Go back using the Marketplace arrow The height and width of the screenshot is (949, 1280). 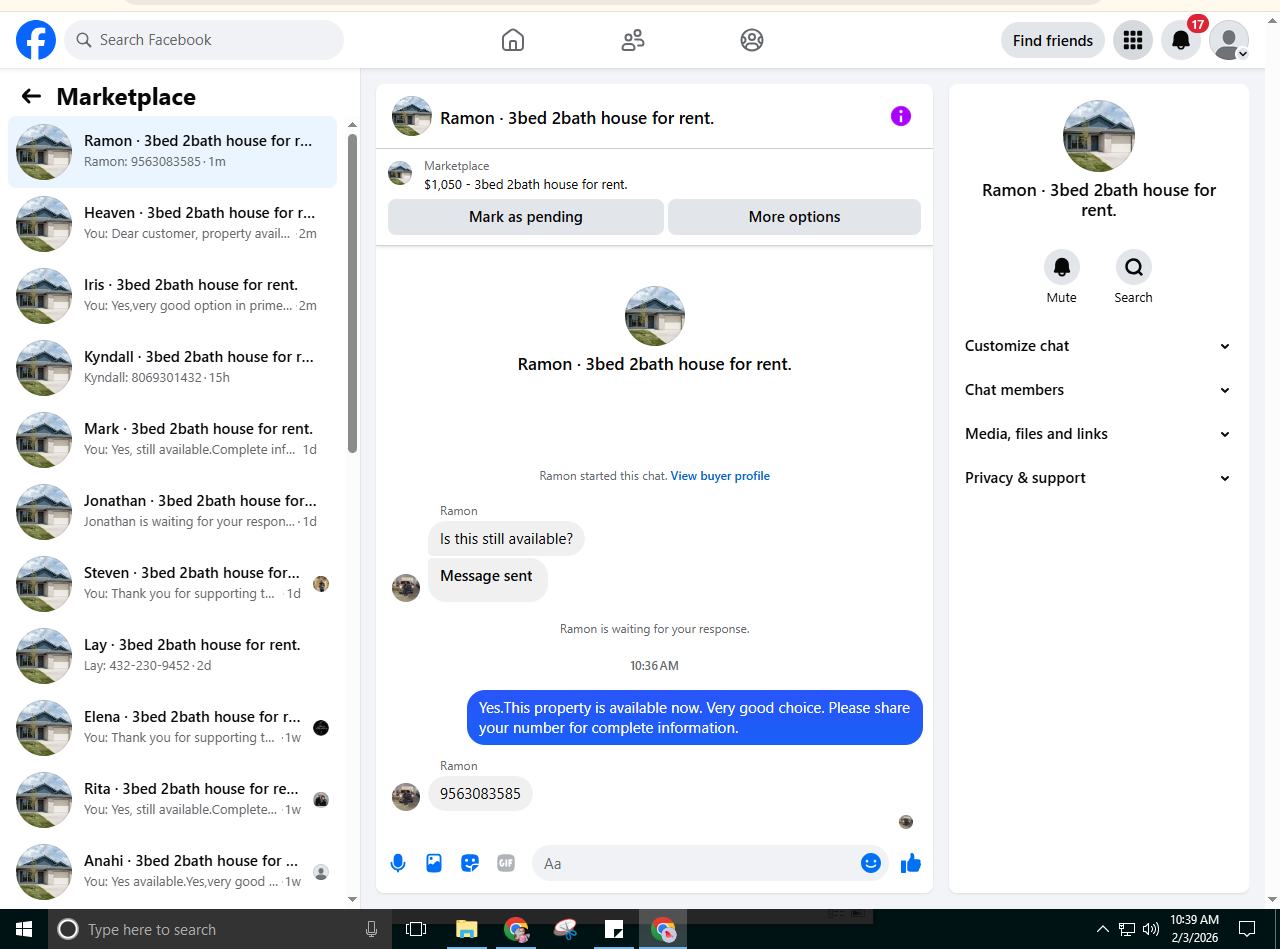tap(31, 96)
